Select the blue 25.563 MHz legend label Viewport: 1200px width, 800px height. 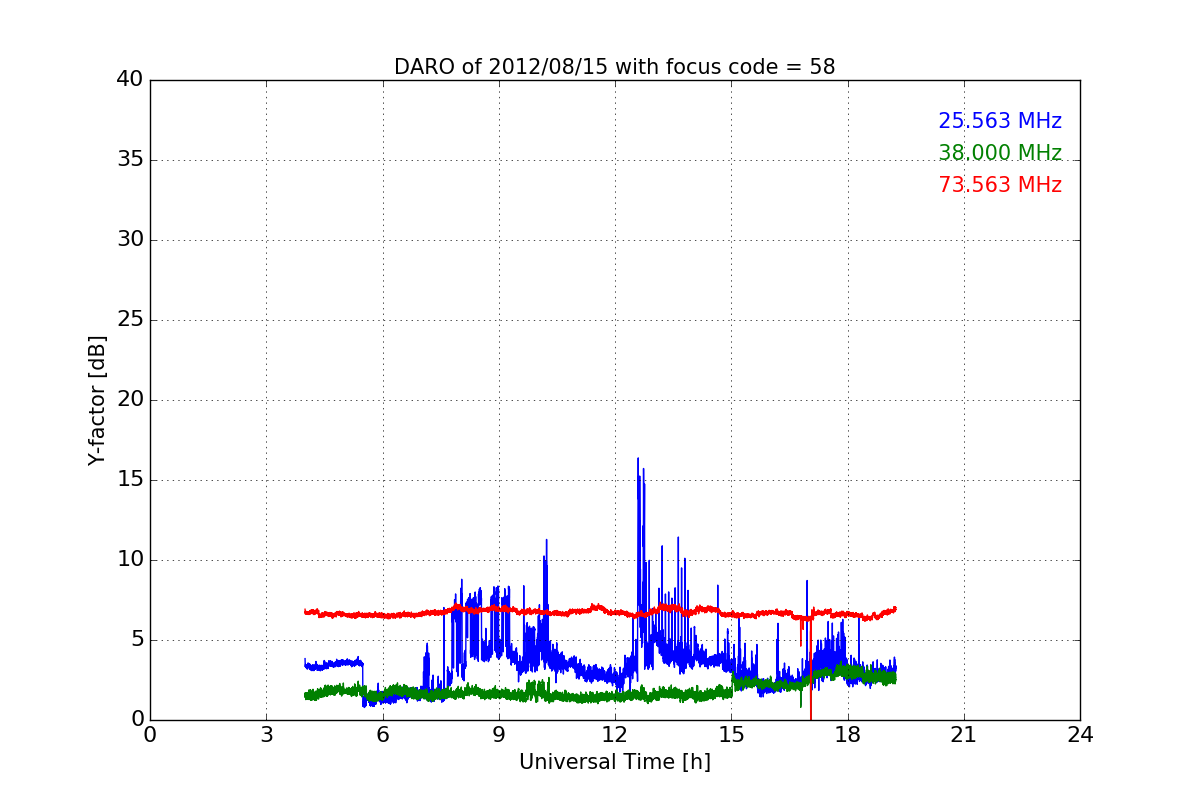1000,121
